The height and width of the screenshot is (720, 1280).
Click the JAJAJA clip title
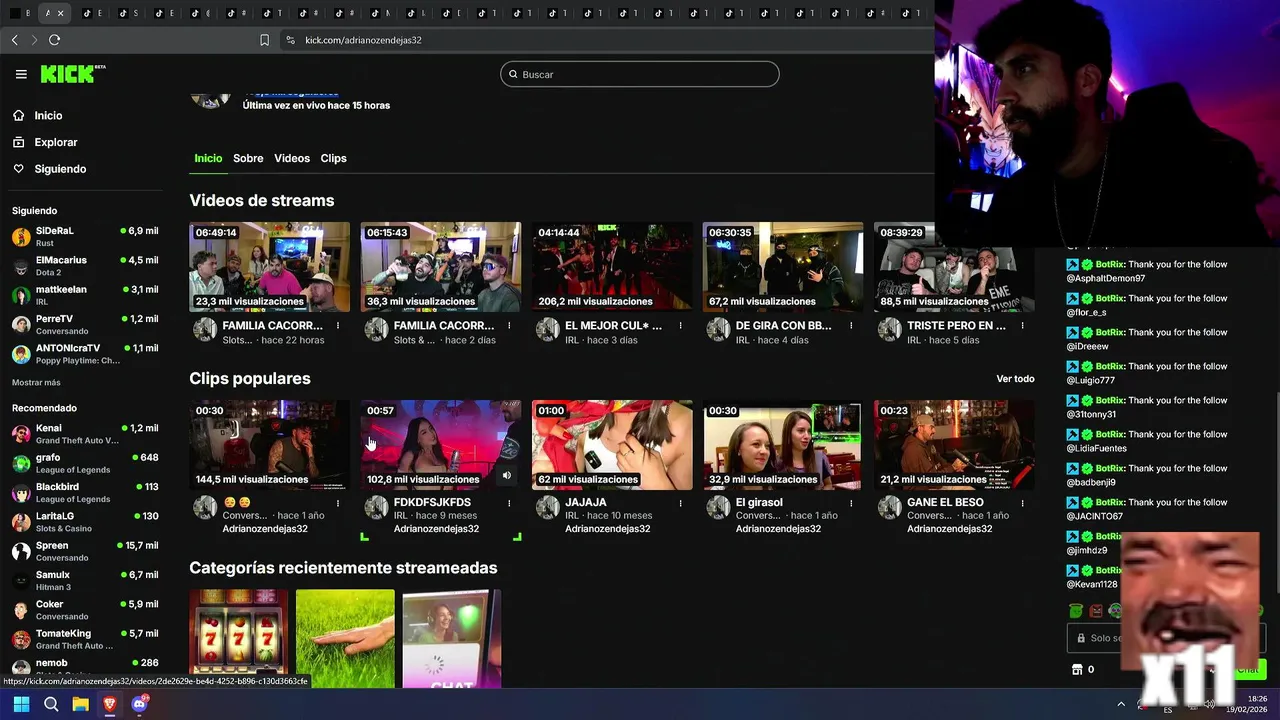[586, 503]
